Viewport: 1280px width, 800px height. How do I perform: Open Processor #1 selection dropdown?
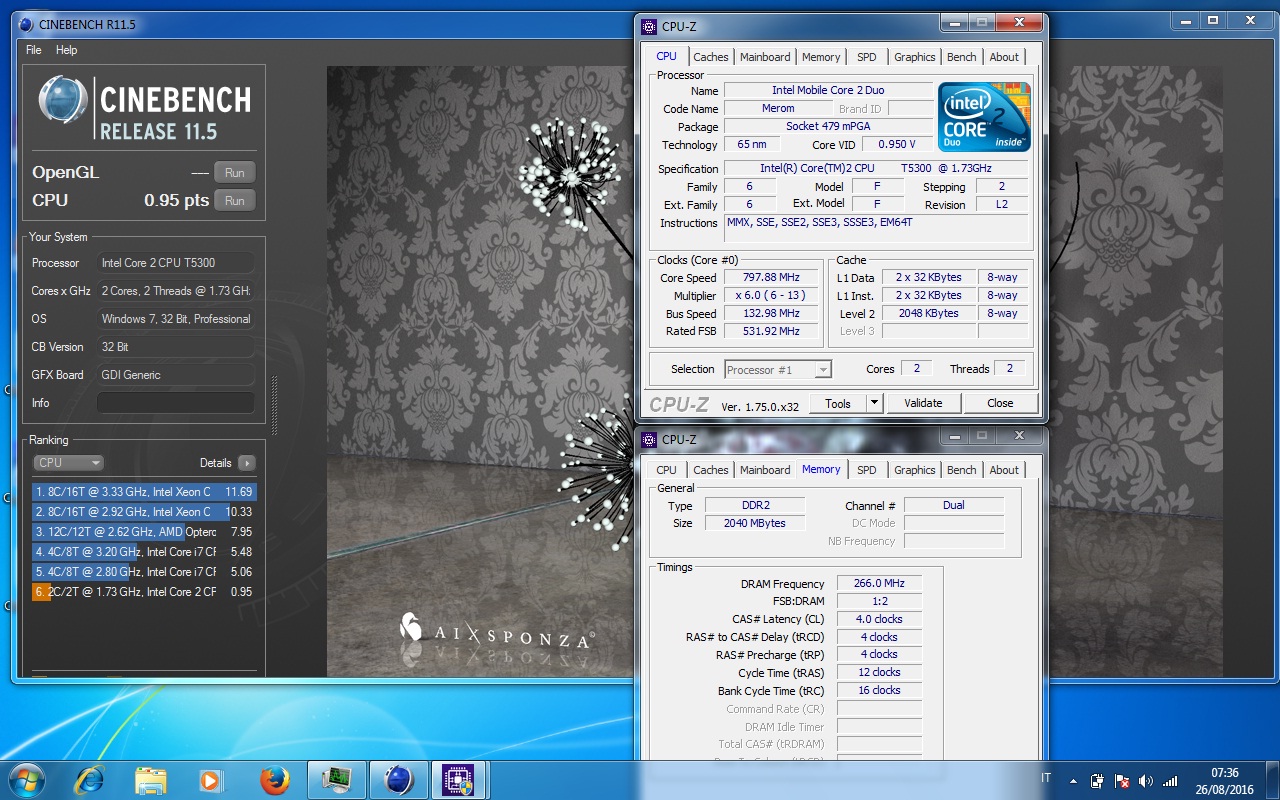pos(778,370)
